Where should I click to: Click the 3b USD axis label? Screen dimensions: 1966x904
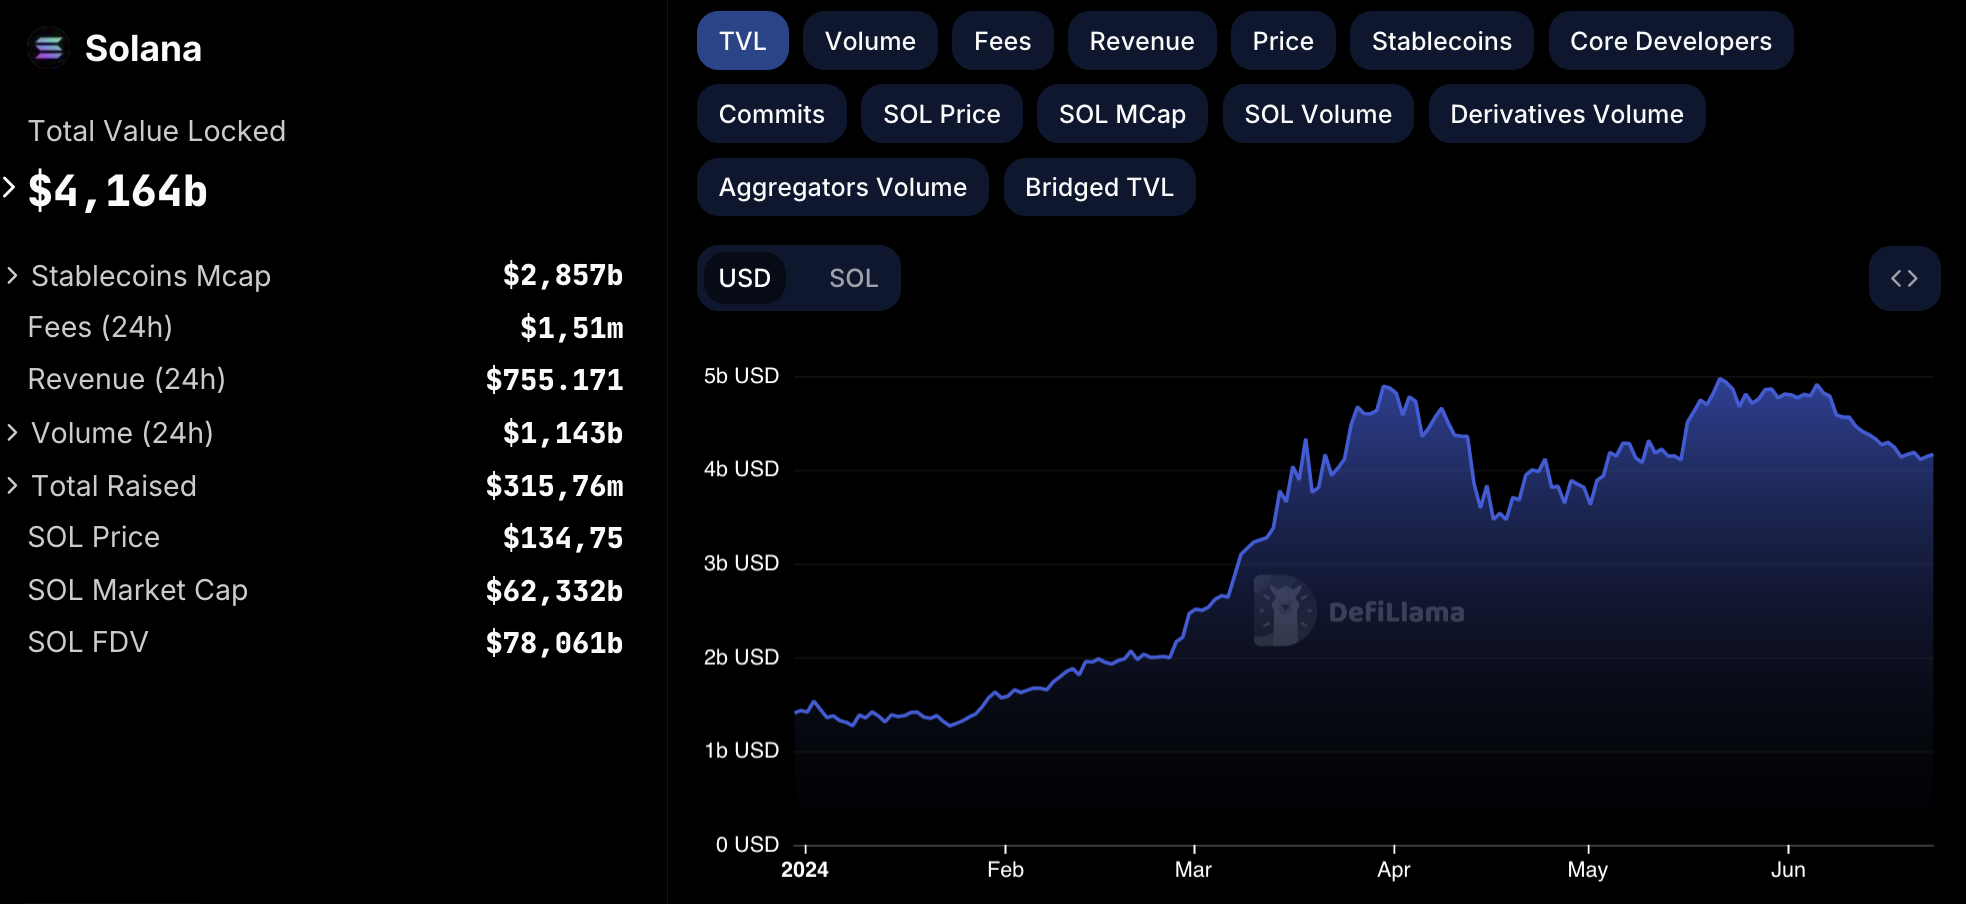(x=741, y=563)
